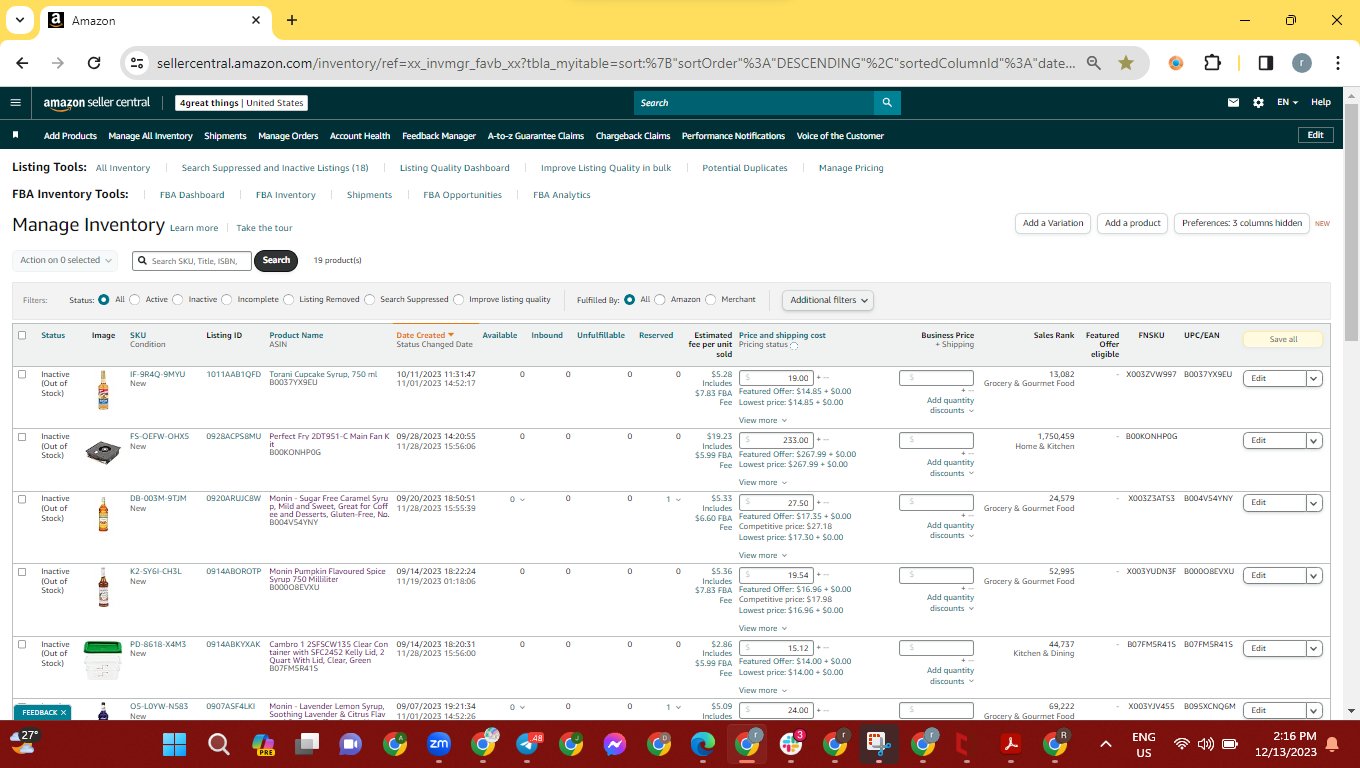
Task: Click the teal search magnifier button
Action: click(887, 102)
